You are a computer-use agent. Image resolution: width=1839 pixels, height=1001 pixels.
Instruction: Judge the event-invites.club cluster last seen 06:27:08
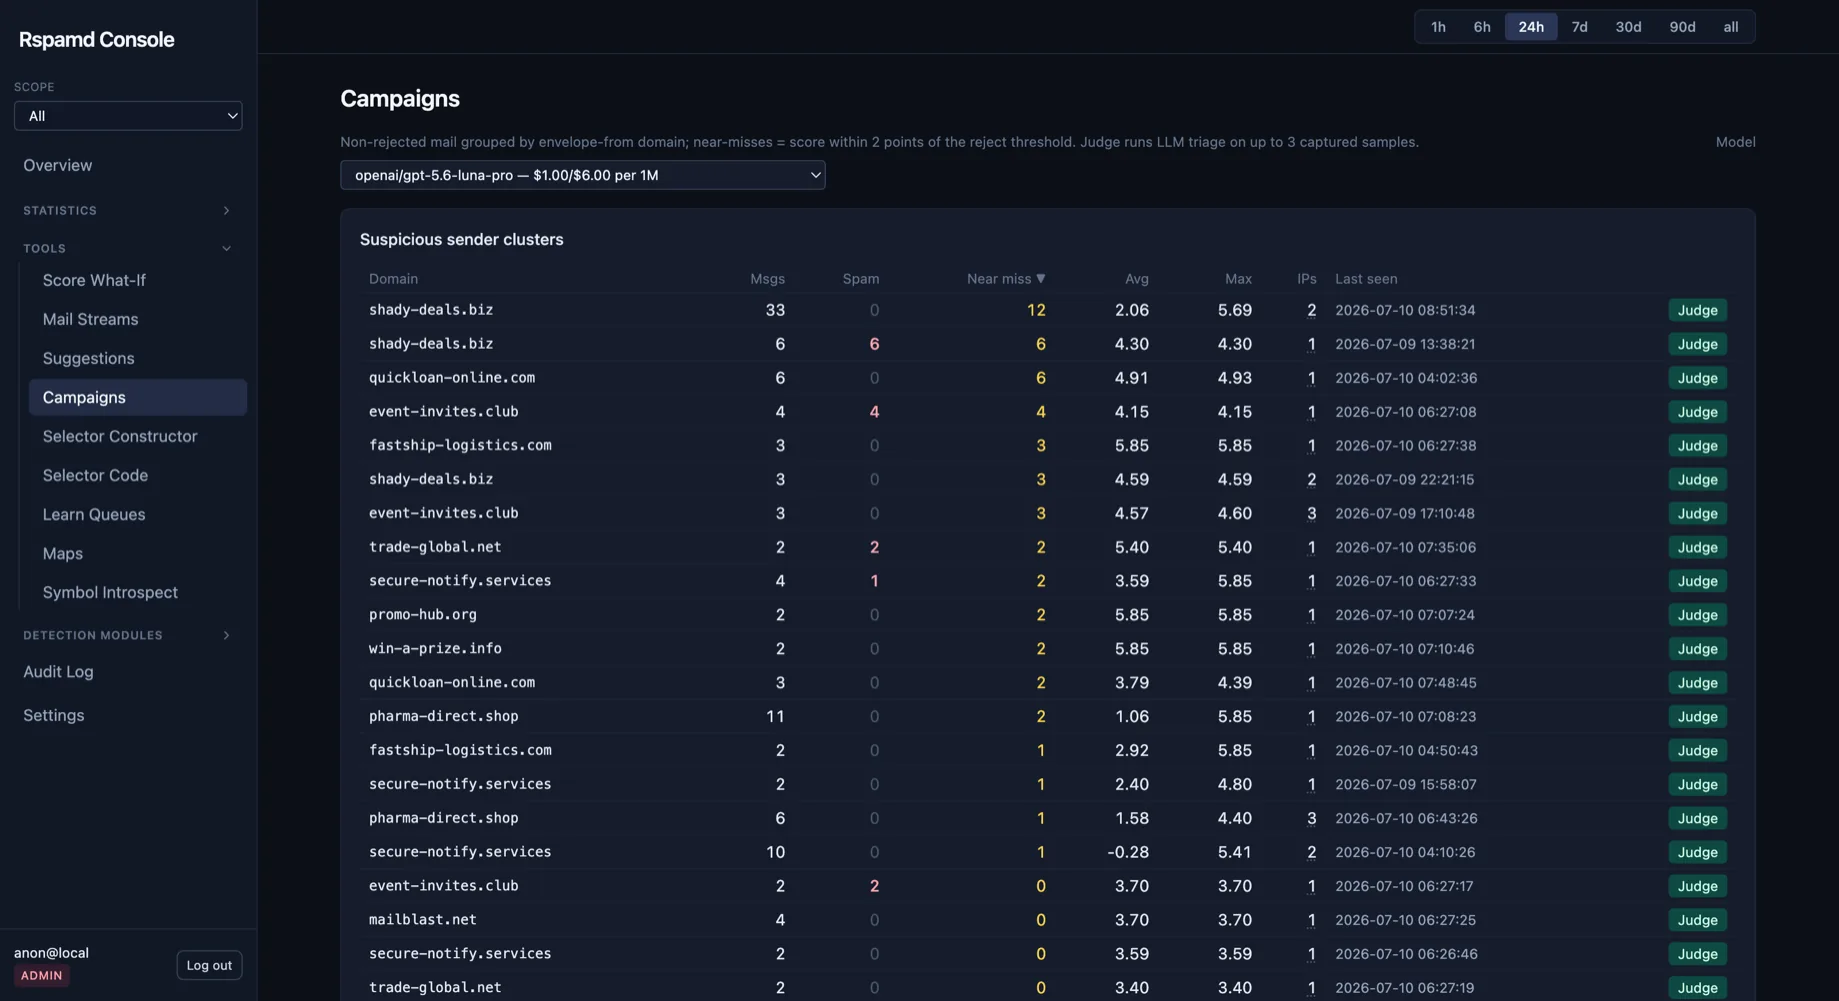click(1697, 412)
